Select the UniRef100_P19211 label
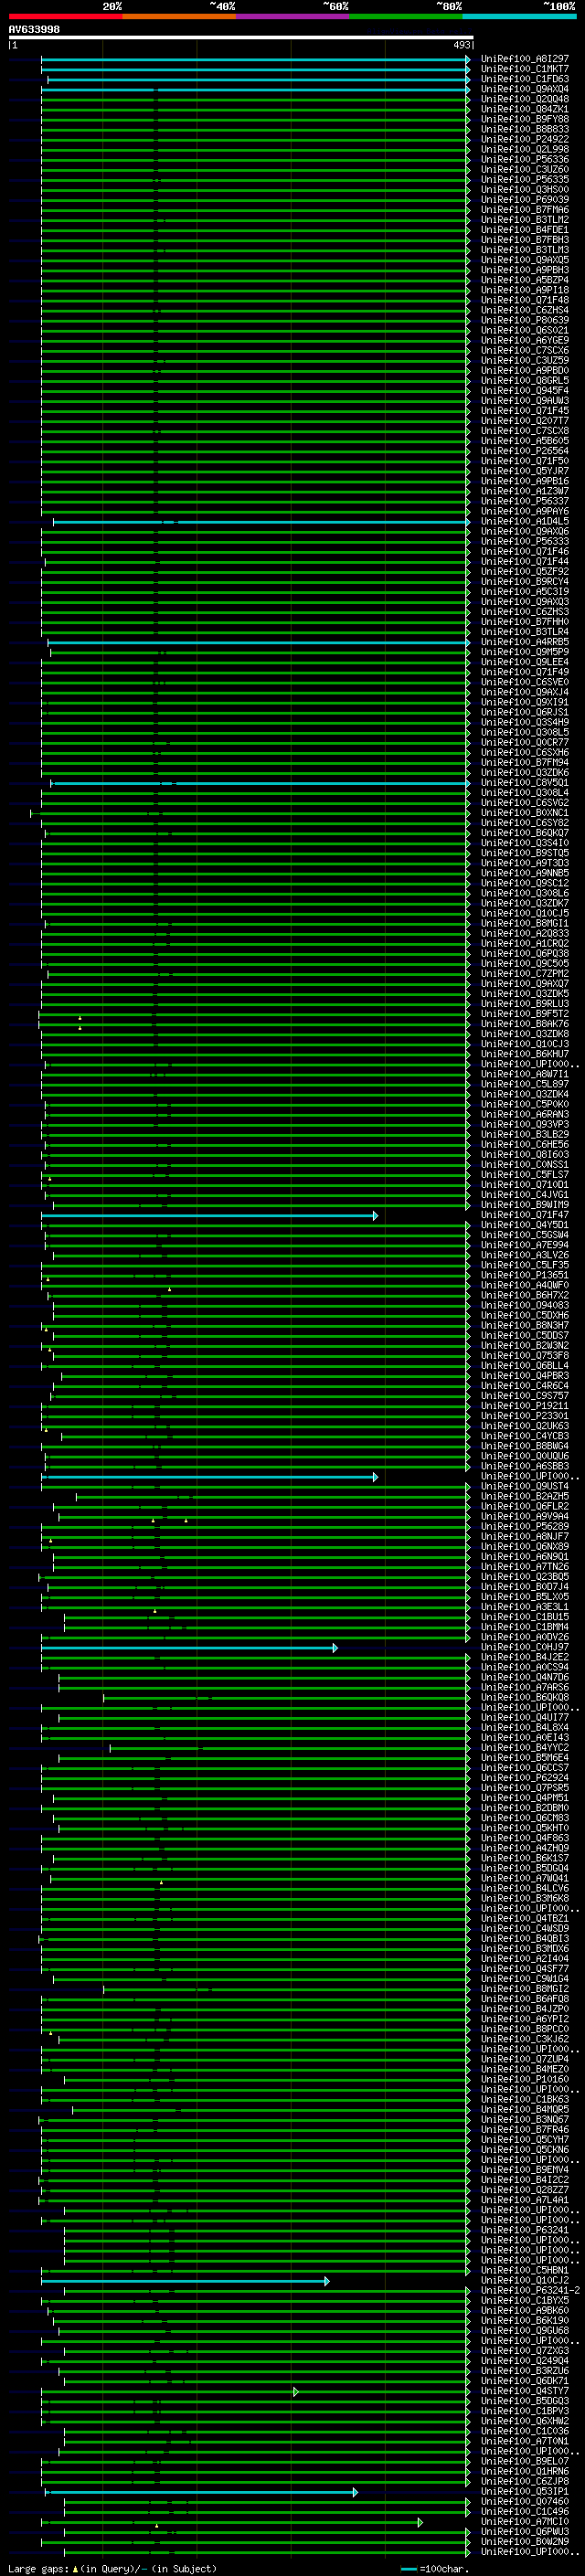The image size is (585, 2576). pyautogui.click(x=524, y=1406)
